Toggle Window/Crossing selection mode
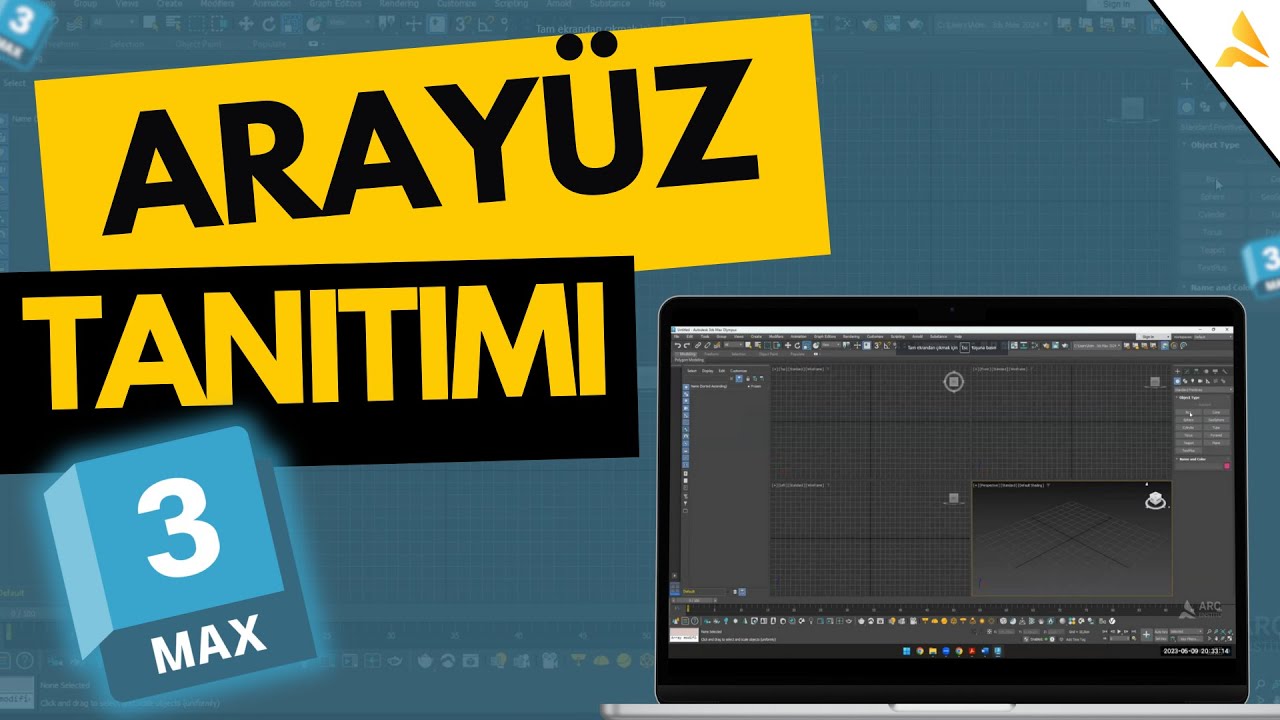The height and width of the screenshot is (720, 1280). coord(777,346)
